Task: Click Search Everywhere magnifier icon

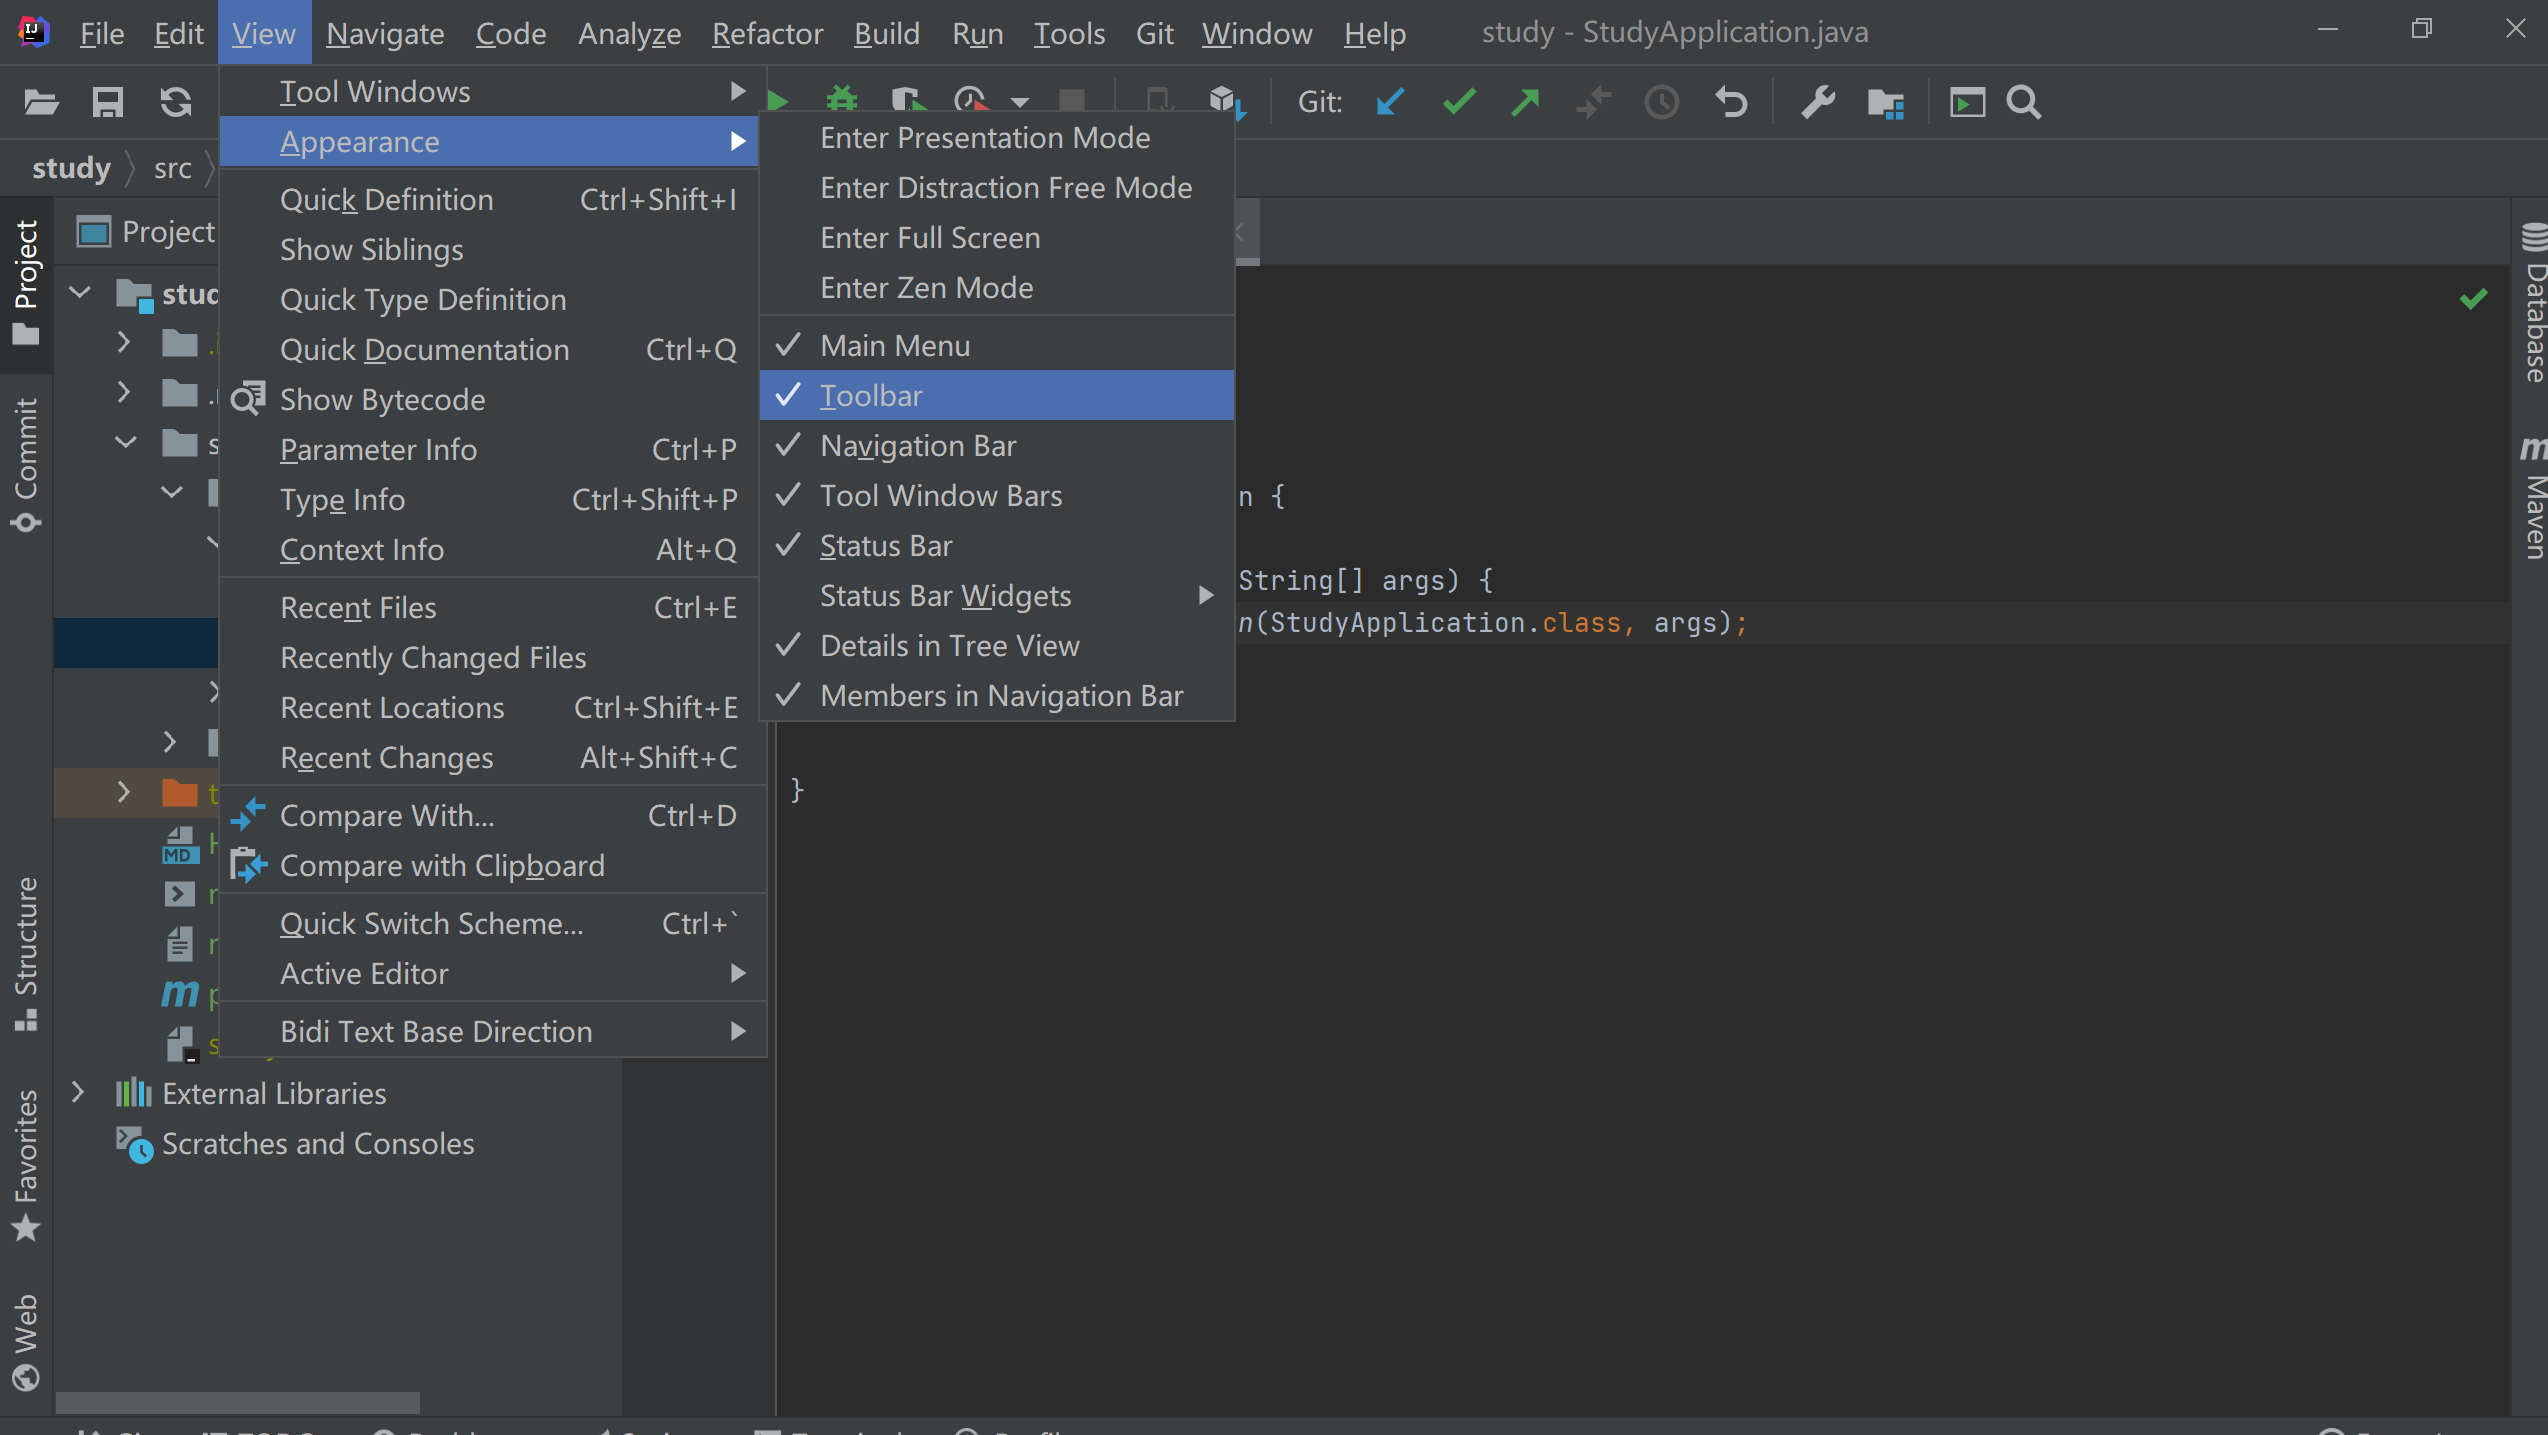Action: [x=2024, y=102]
